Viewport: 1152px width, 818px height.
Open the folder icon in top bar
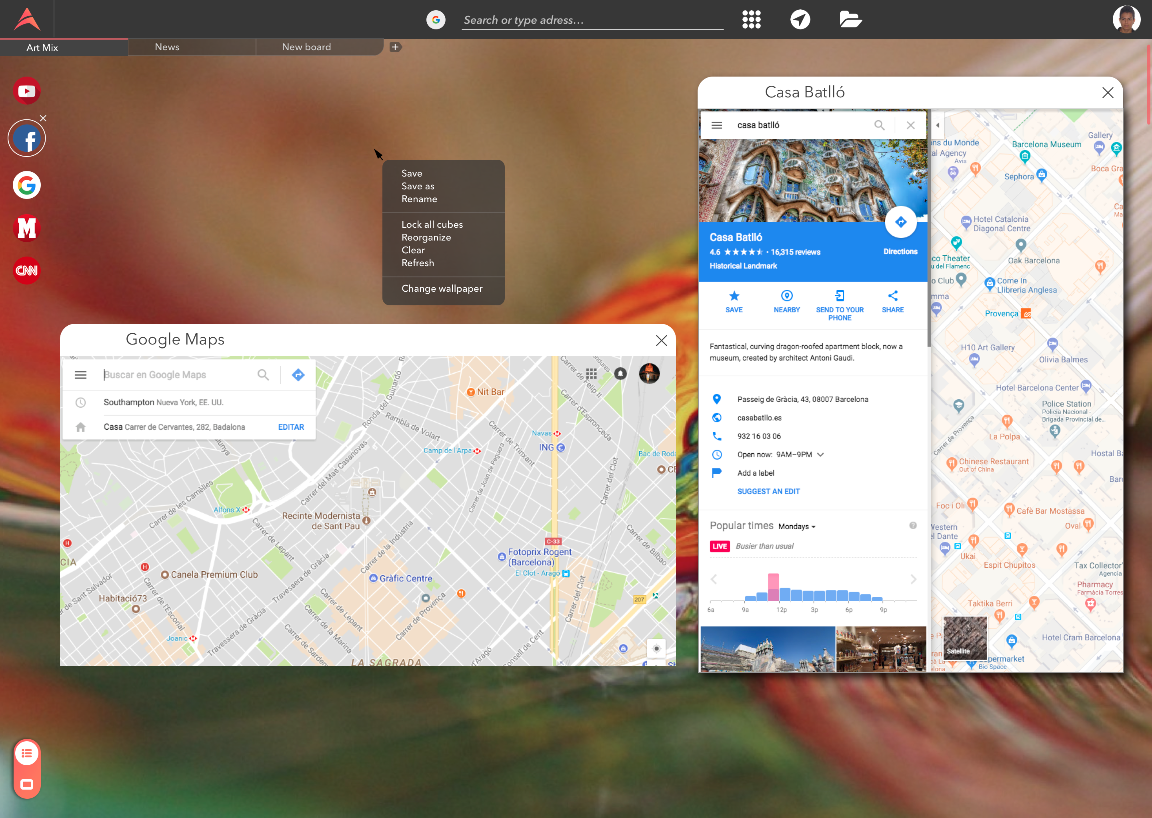tap(850, 19)
